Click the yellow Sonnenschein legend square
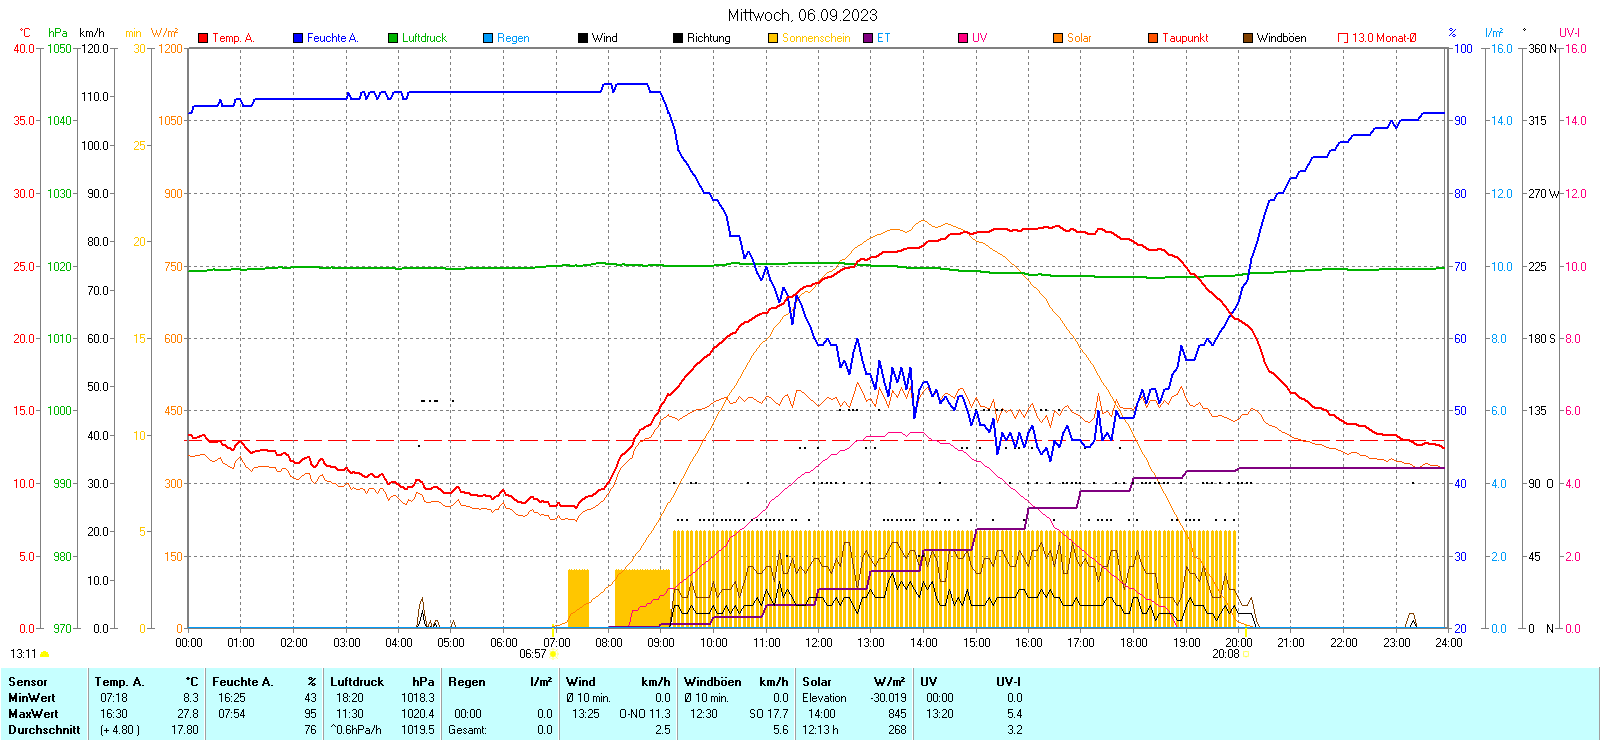 (773, 38)
